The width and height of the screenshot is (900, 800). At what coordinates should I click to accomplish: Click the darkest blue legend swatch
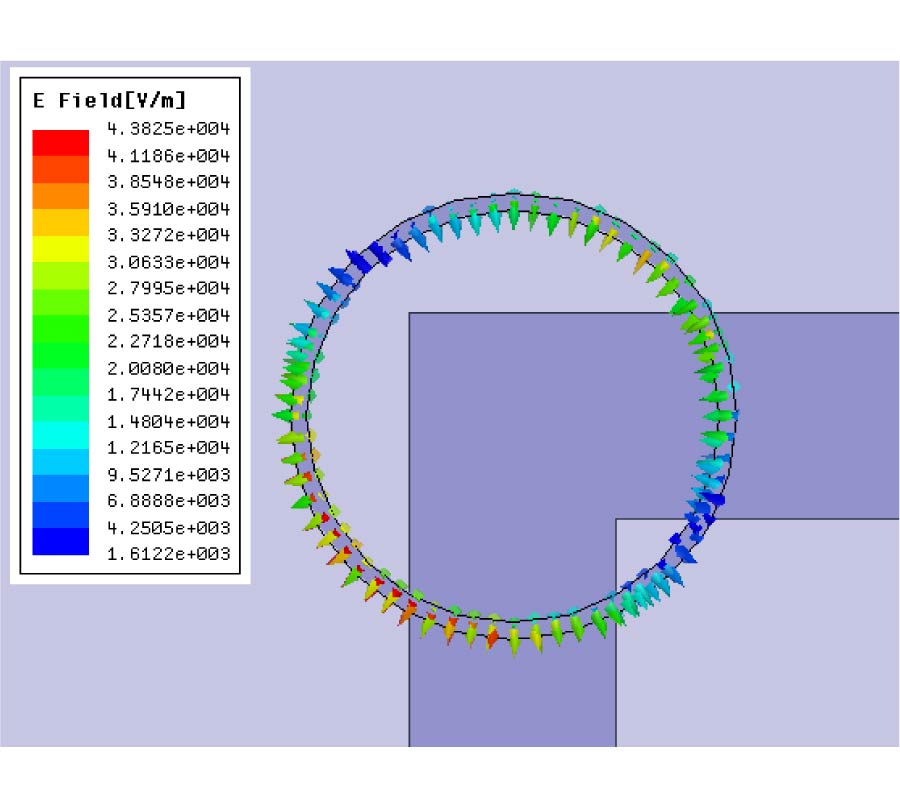60,541
